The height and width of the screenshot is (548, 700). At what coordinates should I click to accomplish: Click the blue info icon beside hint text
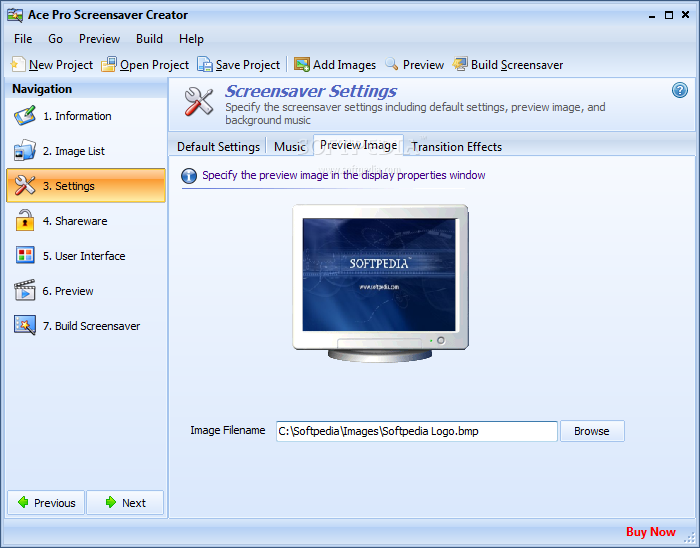tap(189, 176)
